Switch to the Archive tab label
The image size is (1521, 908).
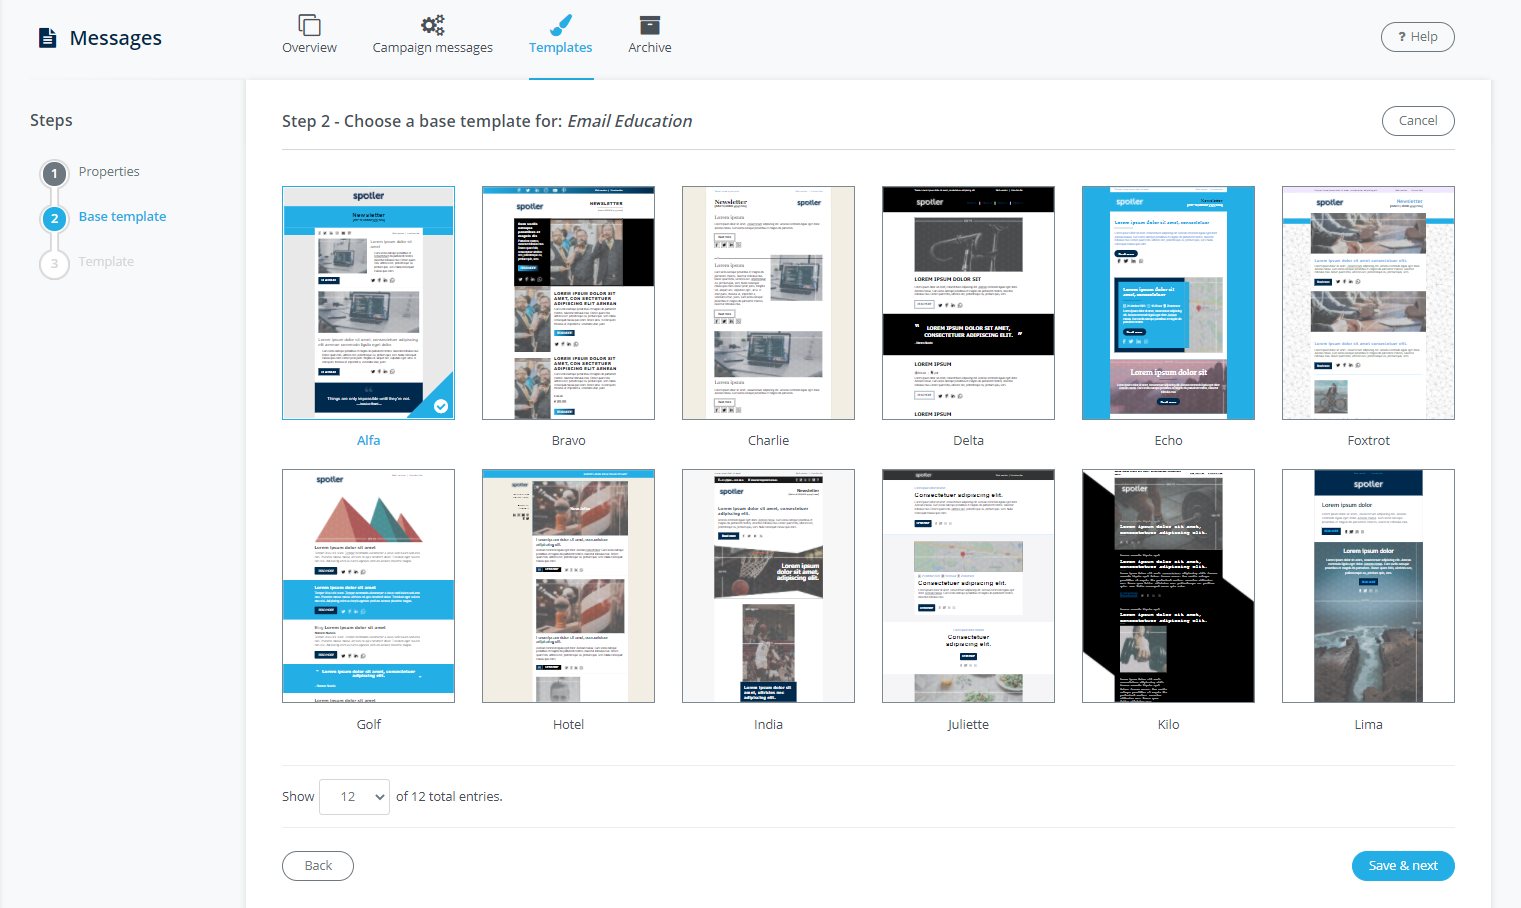point(650,48)
